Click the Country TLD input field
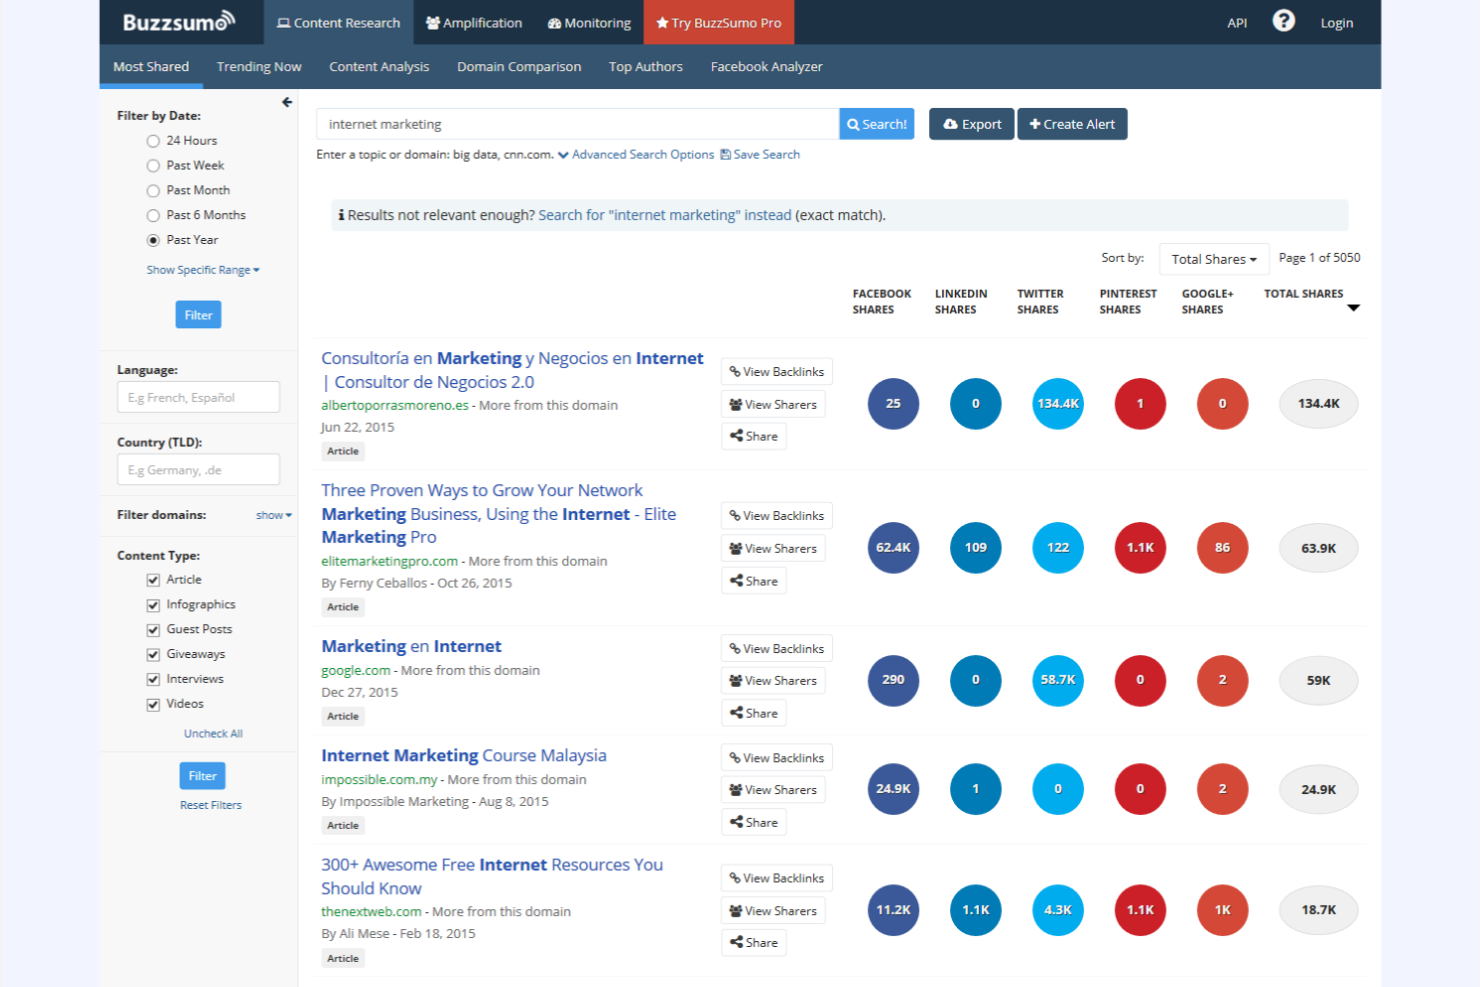The width and height of the screenshot is (1480, 987). tap(198, 469)
